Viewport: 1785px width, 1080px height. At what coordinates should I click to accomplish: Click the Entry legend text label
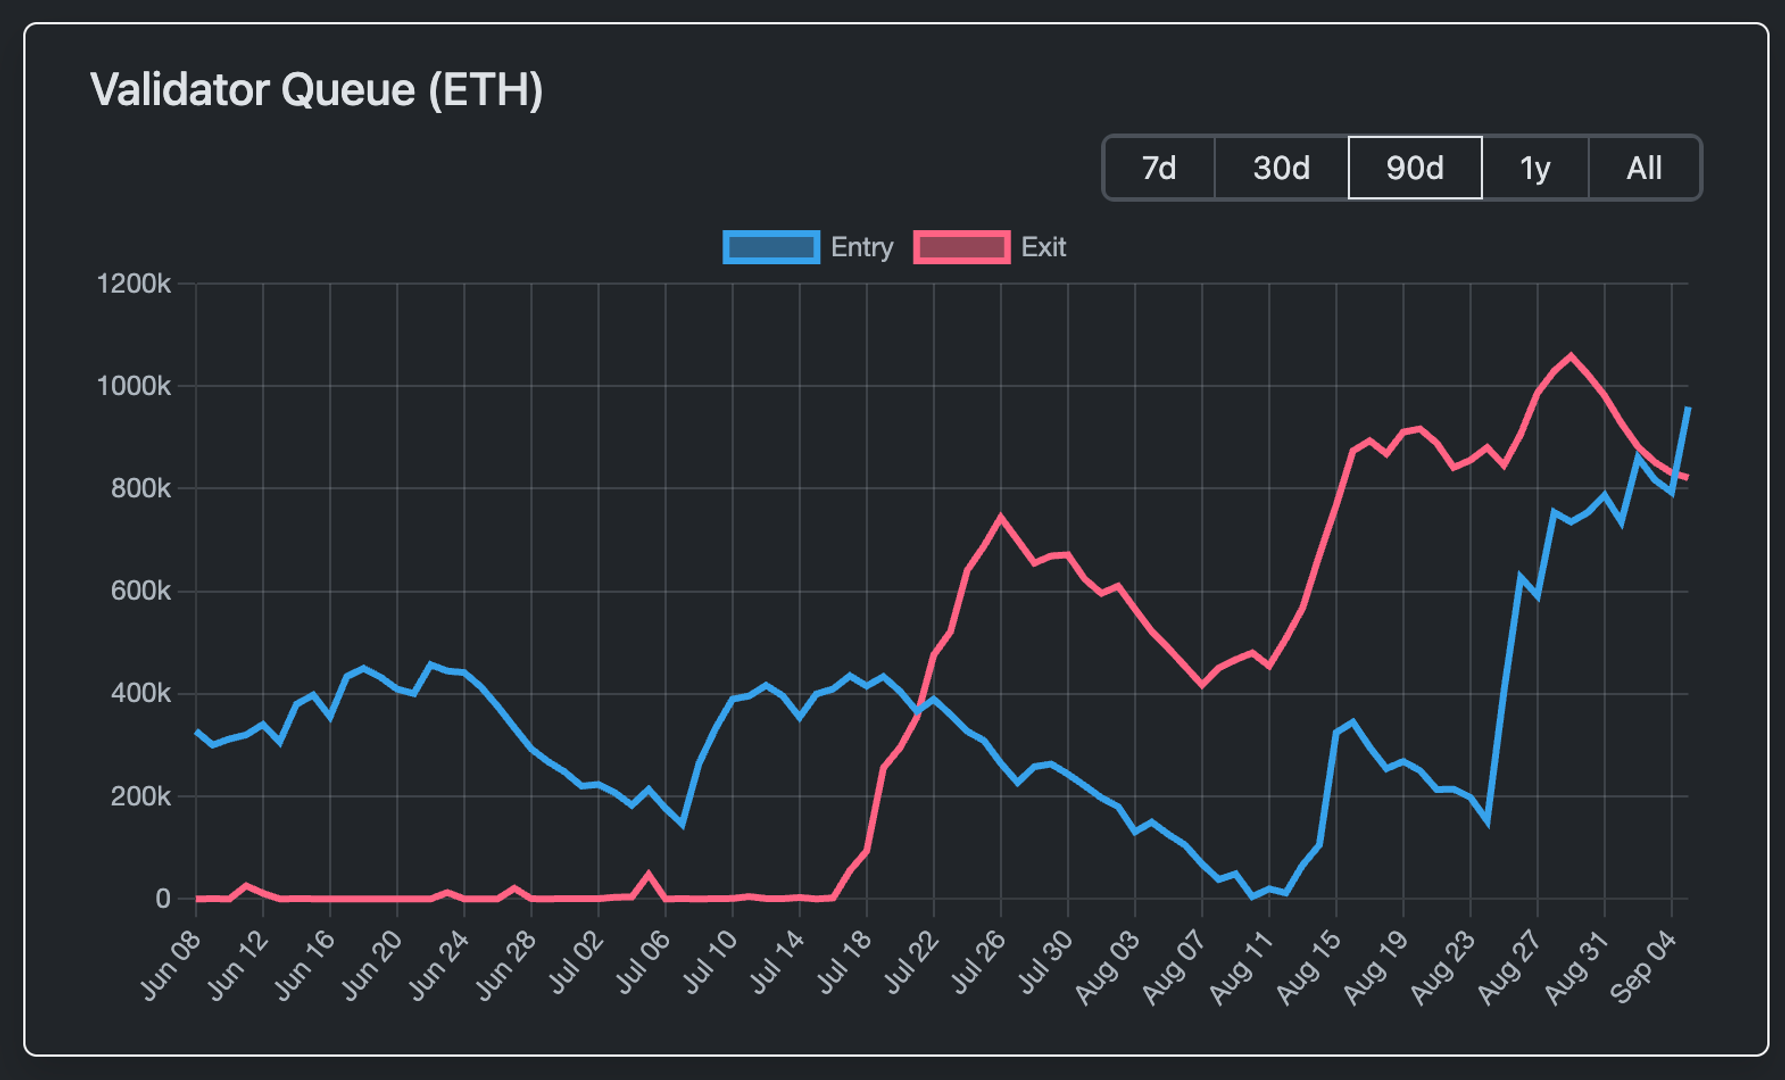(x=861, y=247)
